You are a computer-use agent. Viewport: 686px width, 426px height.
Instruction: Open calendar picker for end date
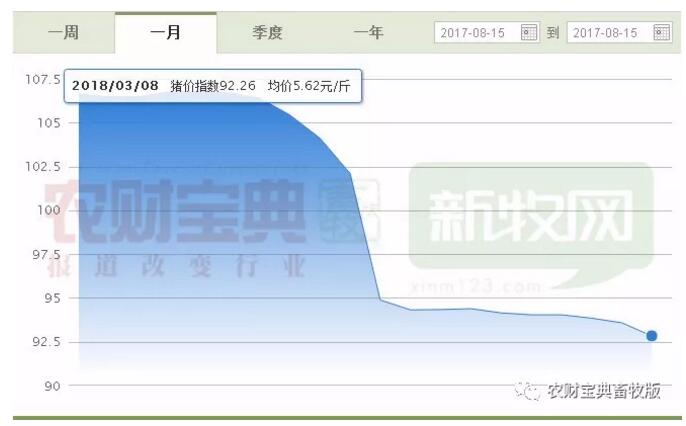point(661,33)
